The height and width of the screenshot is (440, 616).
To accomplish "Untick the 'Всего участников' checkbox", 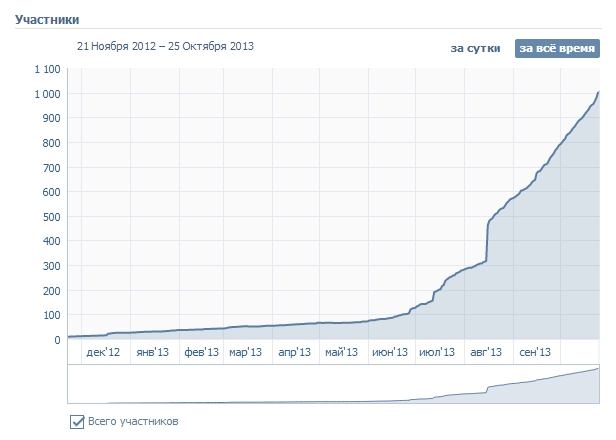I will (x=77, y=421).
